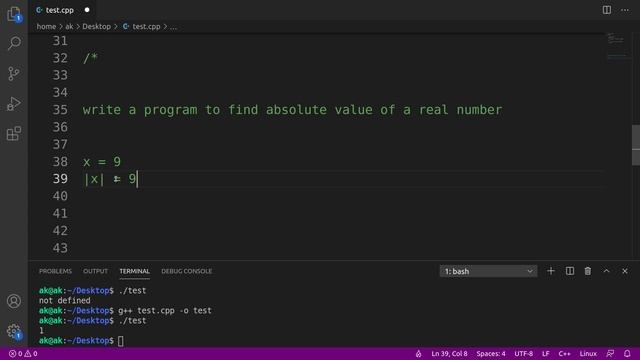Open the feedback icon in status bar
The image size is (640, 360).
point(610,353)
